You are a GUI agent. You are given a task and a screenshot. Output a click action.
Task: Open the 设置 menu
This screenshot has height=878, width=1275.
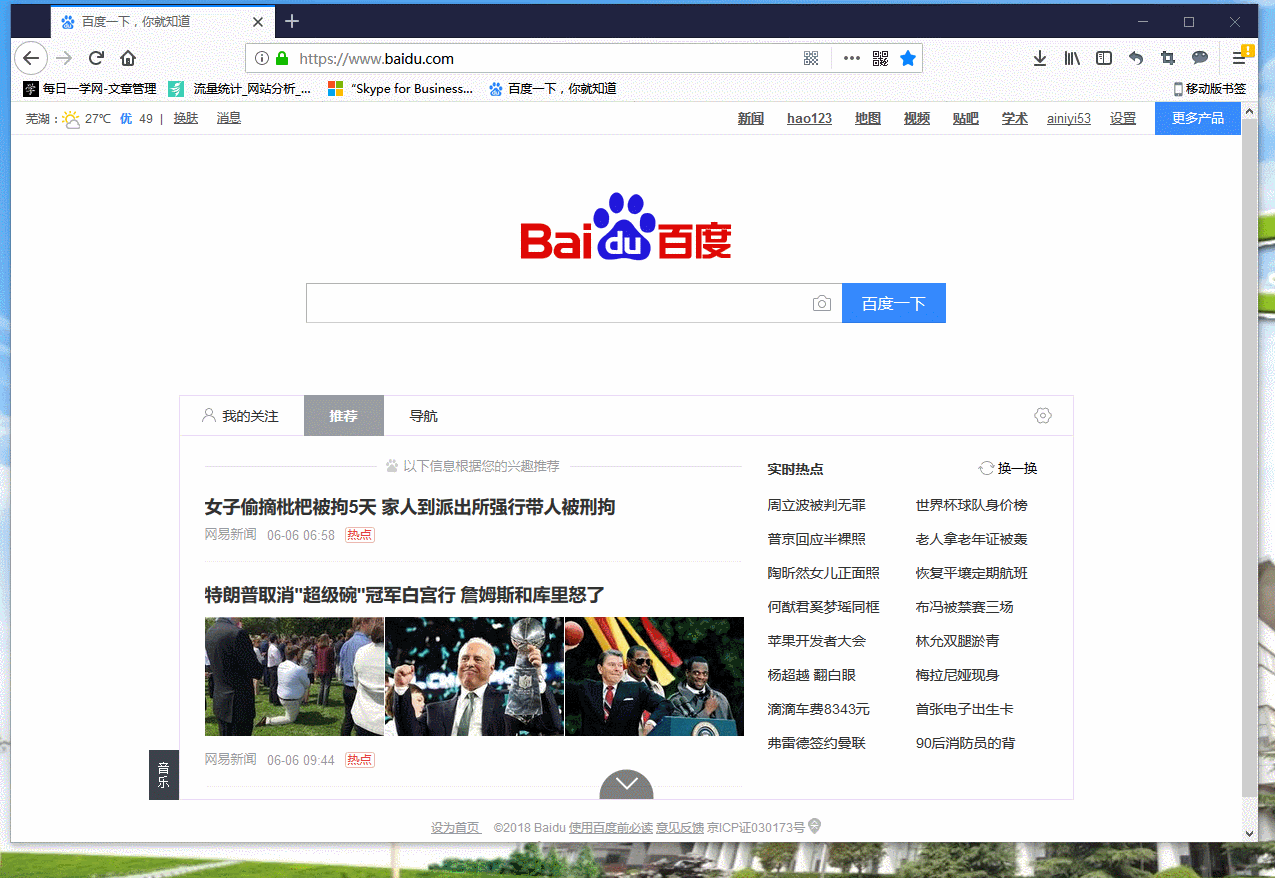(x=1123, y=118)
